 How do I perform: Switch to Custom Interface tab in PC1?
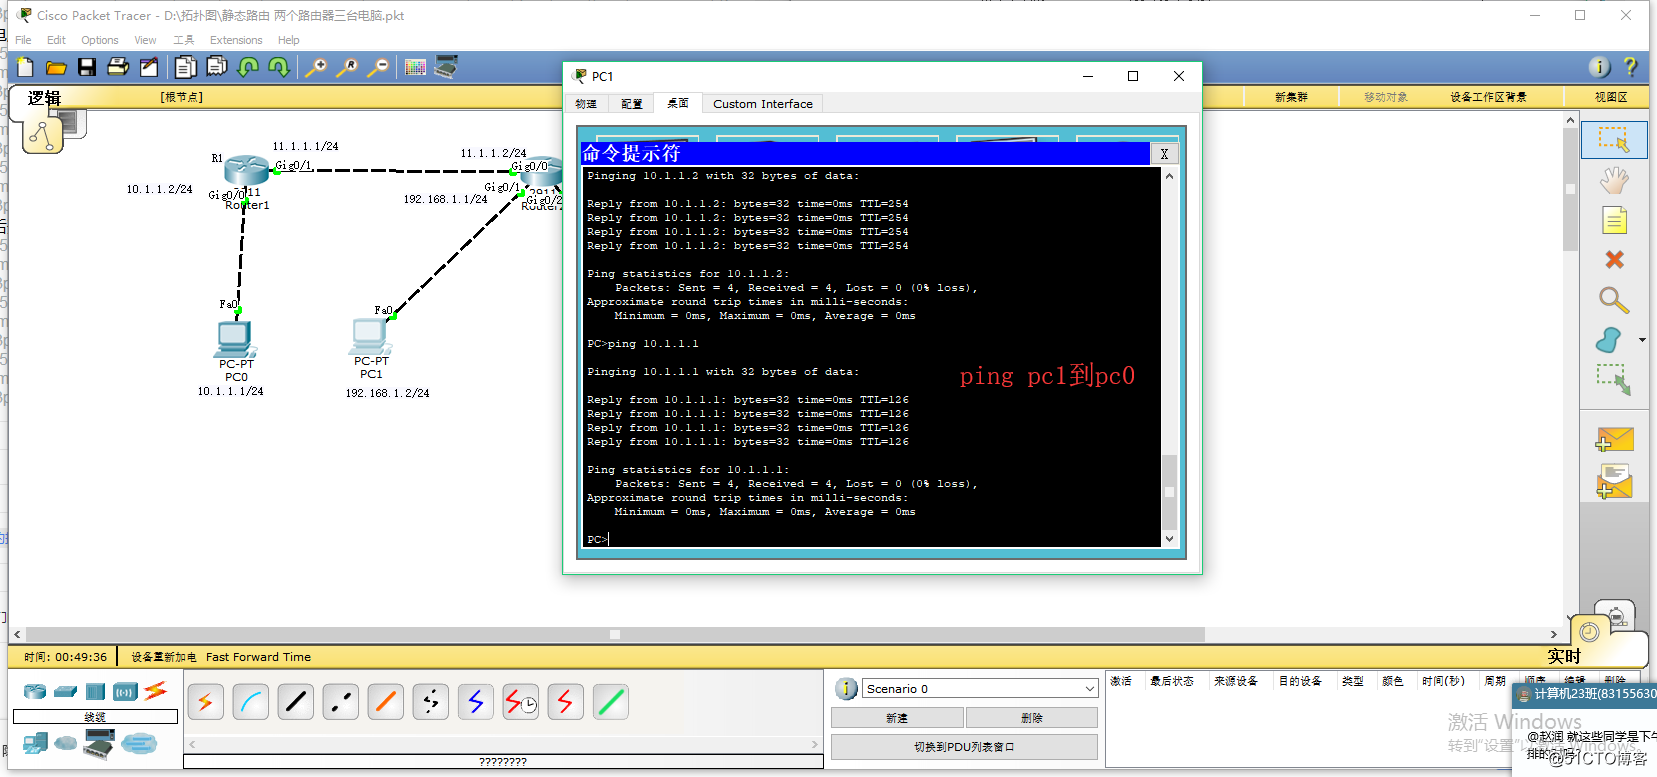763,104
